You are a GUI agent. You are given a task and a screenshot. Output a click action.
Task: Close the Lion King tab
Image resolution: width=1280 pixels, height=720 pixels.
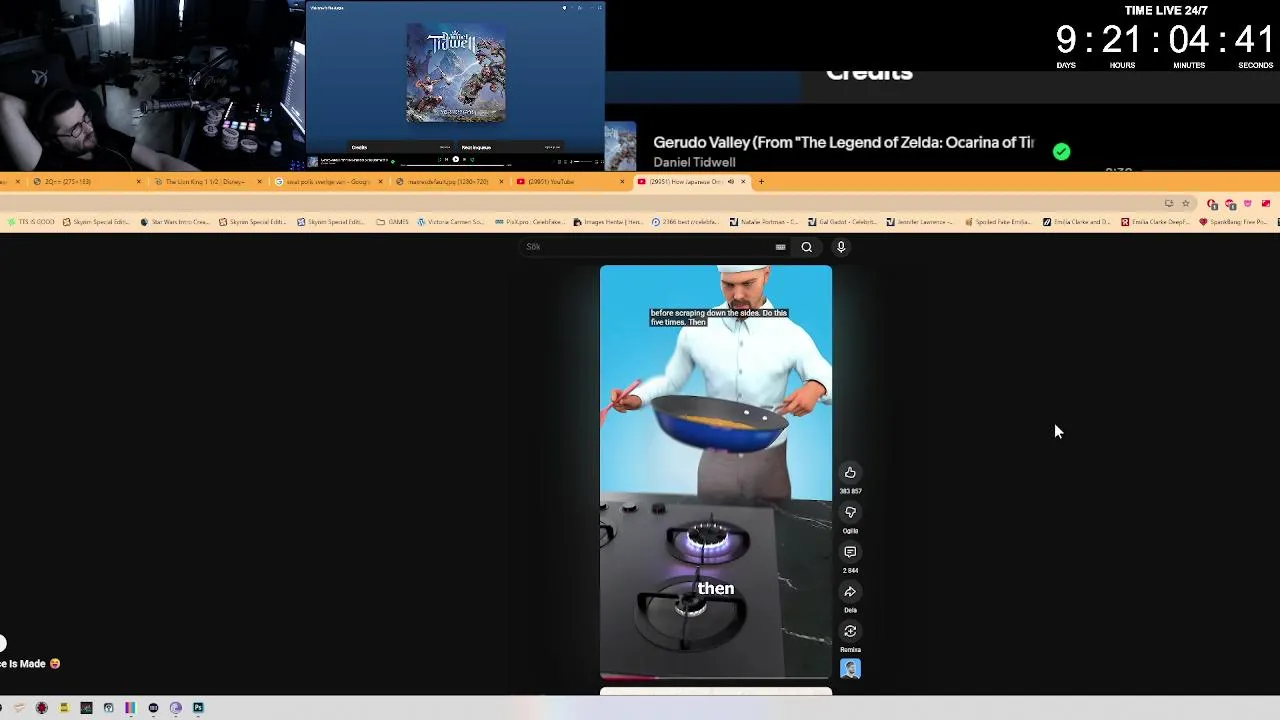[259, 182]
